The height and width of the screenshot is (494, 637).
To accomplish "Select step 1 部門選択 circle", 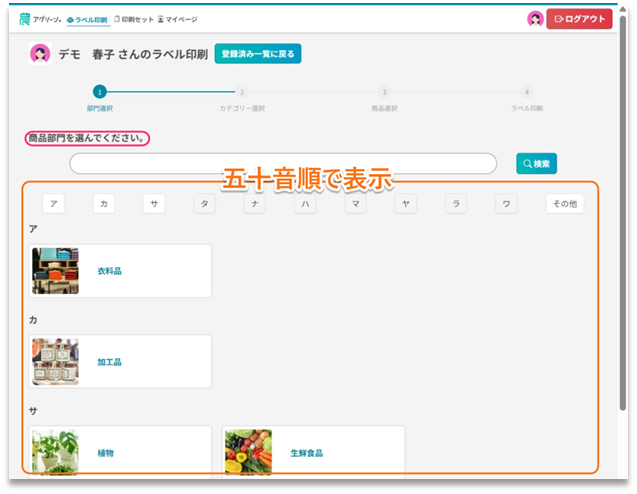I will pyautogui.click(x=99, y=92).
